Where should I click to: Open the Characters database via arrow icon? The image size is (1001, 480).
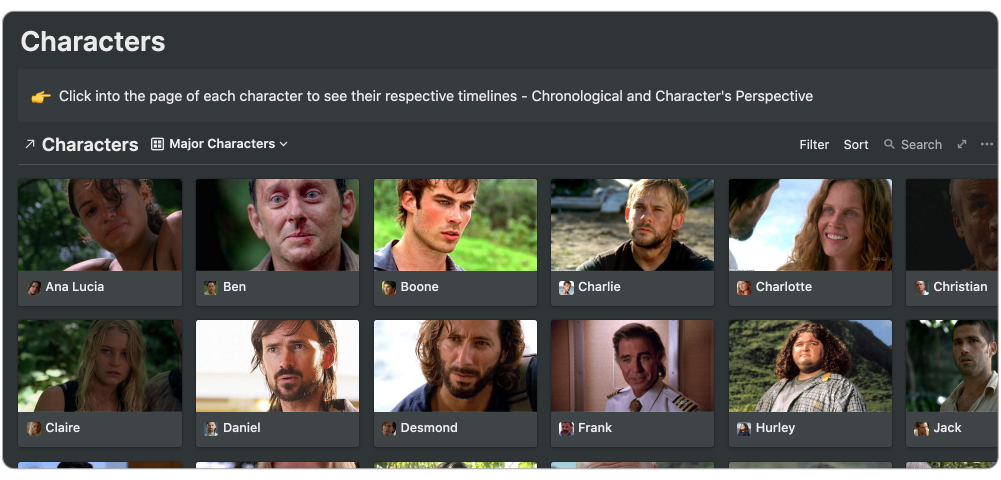tap(29, 144)
